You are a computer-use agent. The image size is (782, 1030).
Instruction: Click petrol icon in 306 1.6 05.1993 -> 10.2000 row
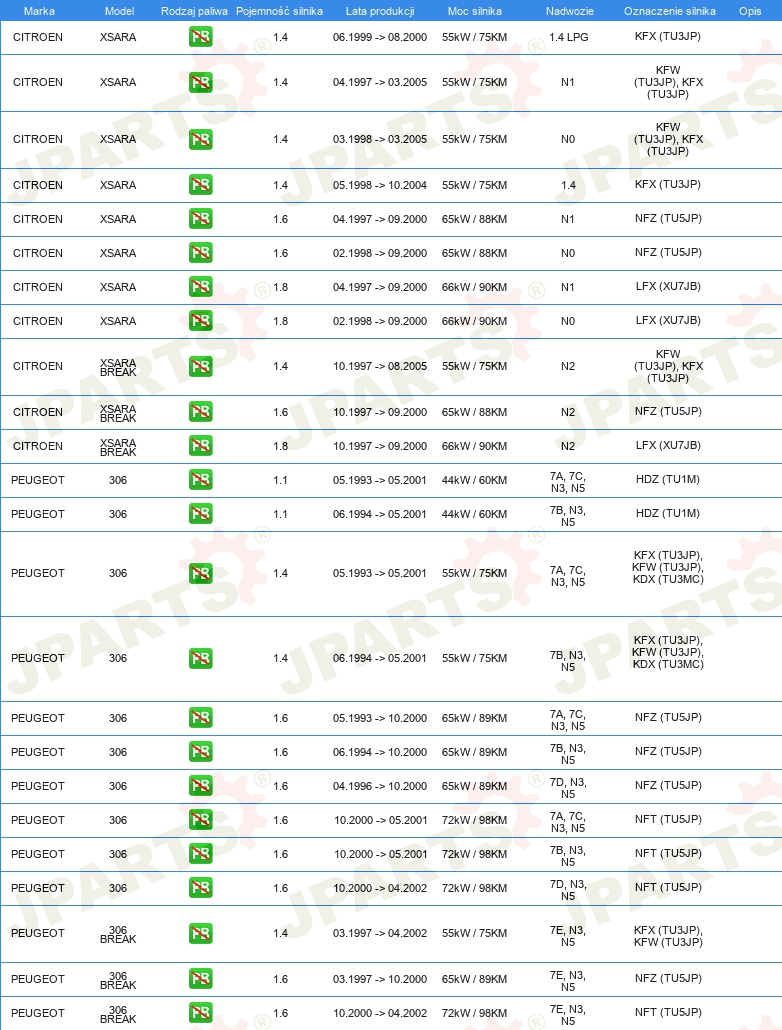pyautogui.click(x=200, y=718)
